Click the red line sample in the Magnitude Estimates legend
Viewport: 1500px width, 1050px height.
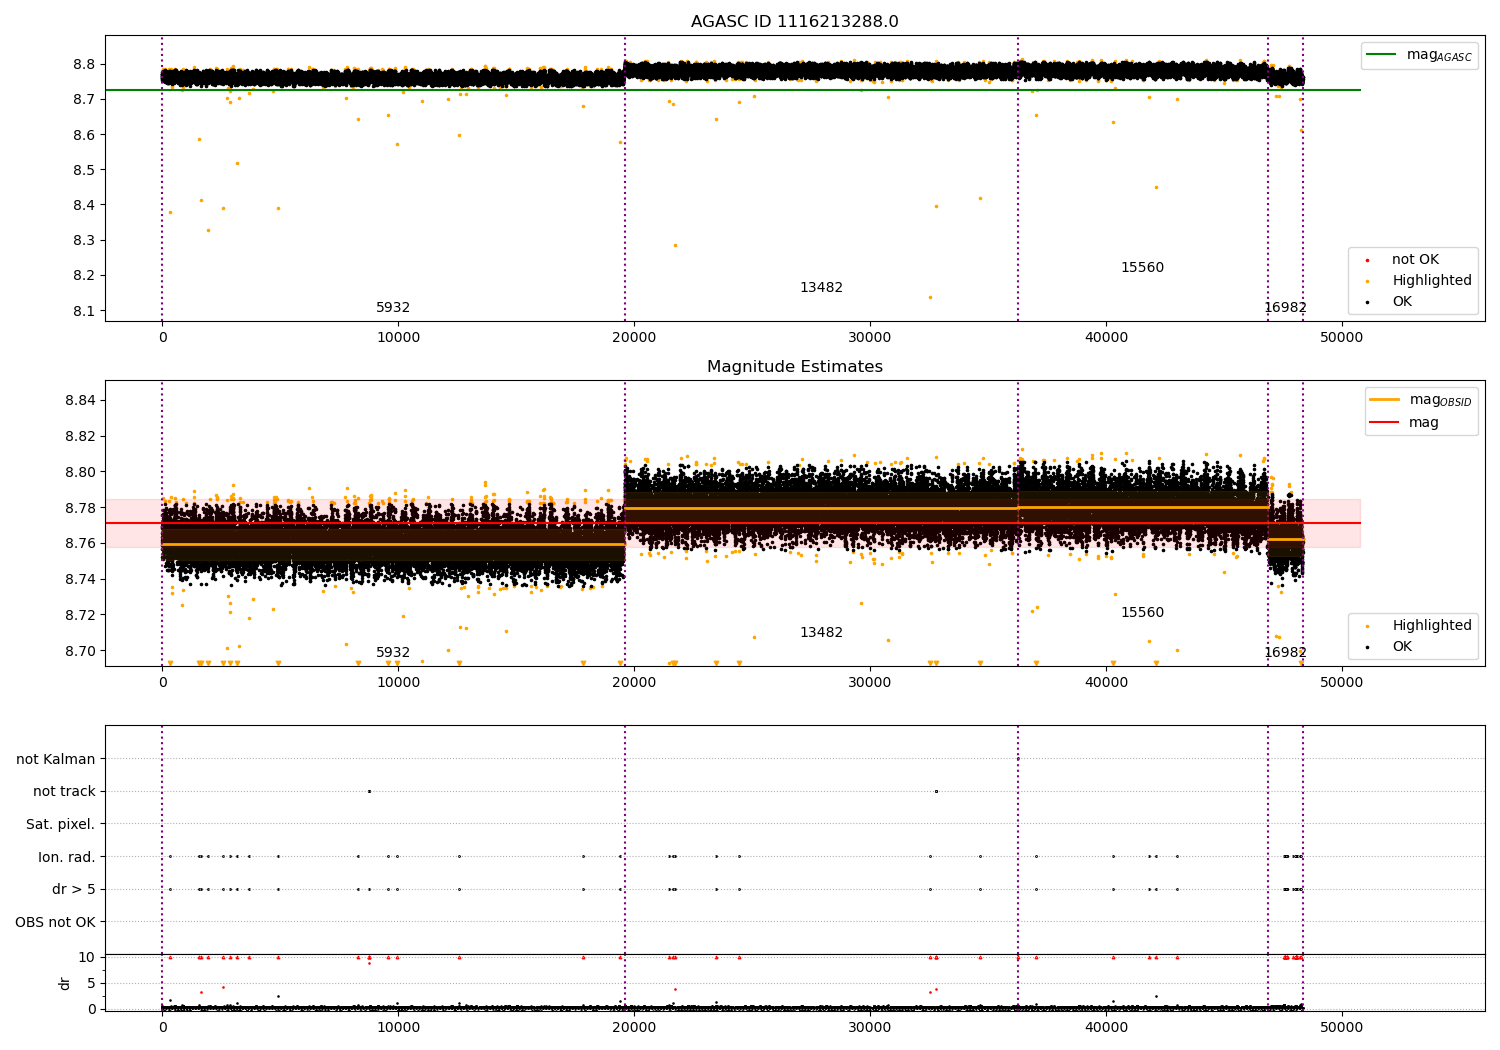(1385, 423)
